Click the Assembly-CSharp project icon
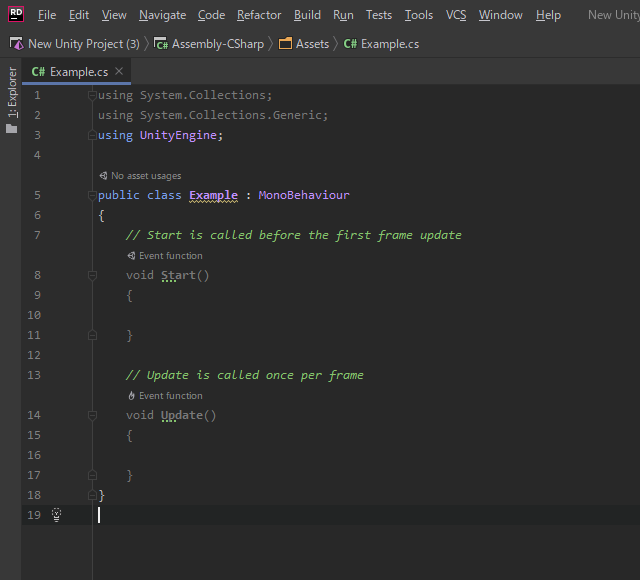 click(161, 44)
